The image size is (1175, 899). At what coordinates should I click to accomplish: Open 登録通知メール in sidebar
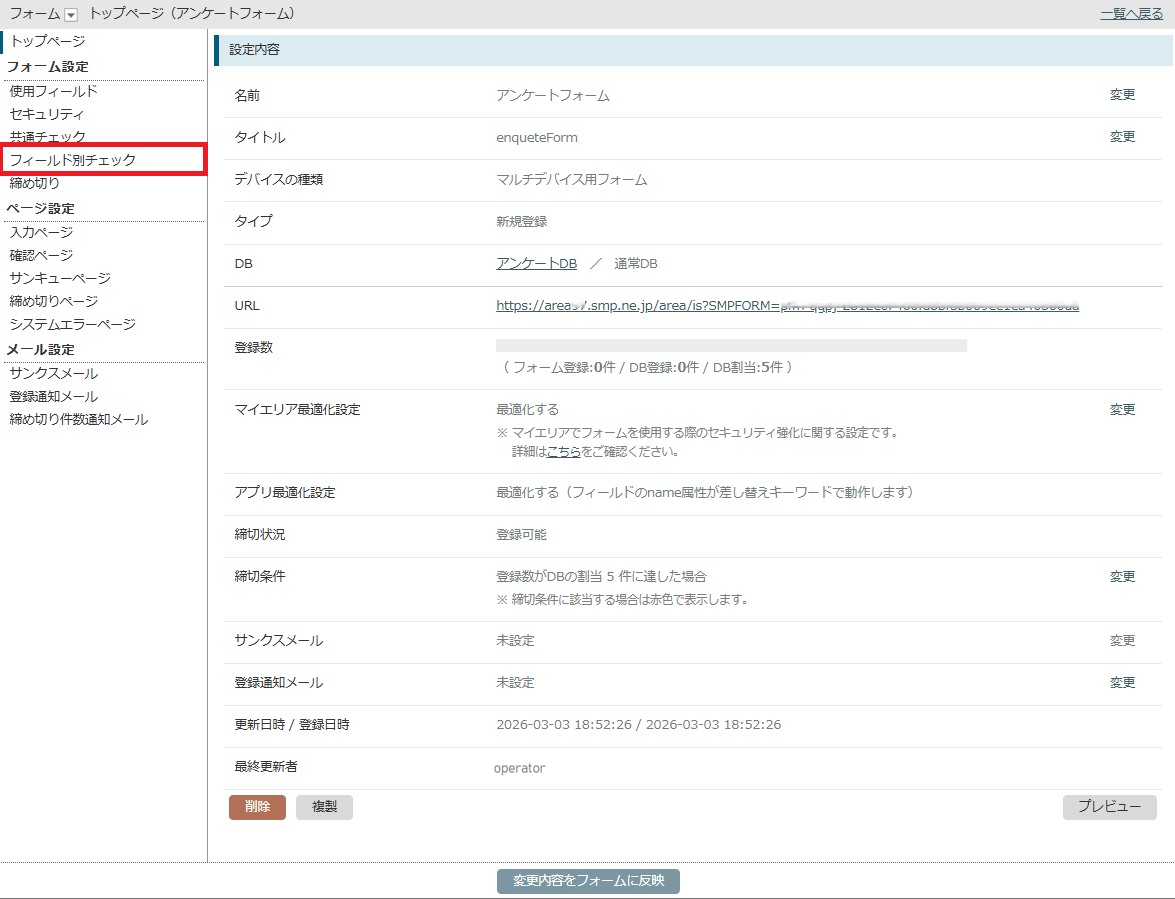[x=53, y=396]
